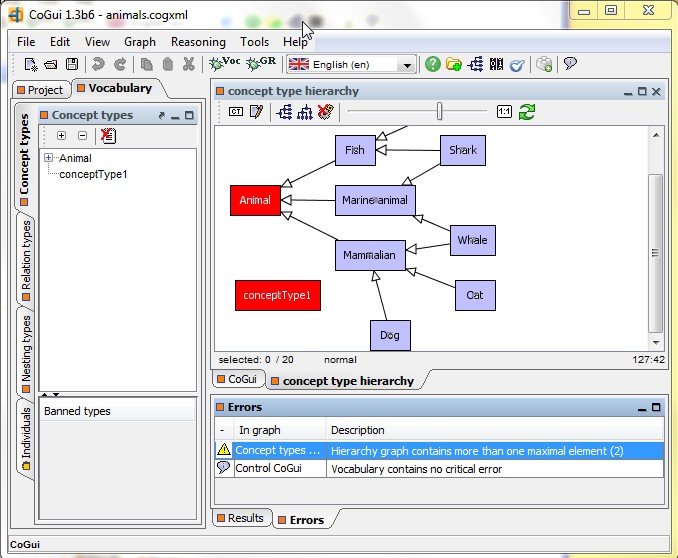Image resolution: width=678 pixels, height=558 pixels.
Task: Select the Errors bottom tab
Action: [302, 520]
